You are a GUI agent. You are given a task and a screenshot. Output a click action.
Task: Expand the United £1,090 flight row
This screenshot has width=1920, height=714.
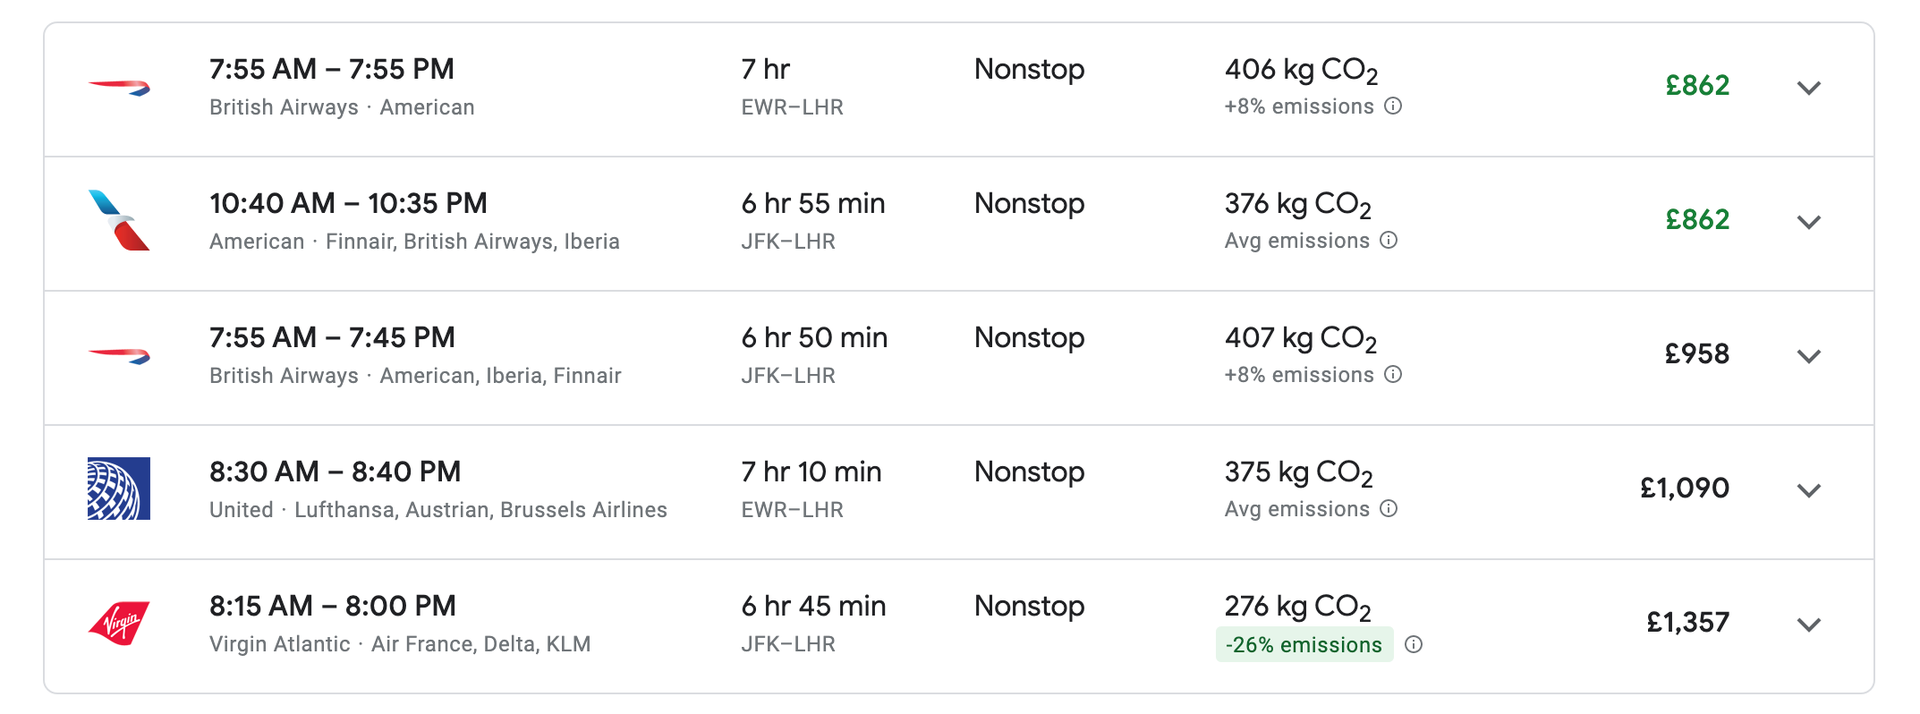pyautogui.click(x=1808, y=490)
